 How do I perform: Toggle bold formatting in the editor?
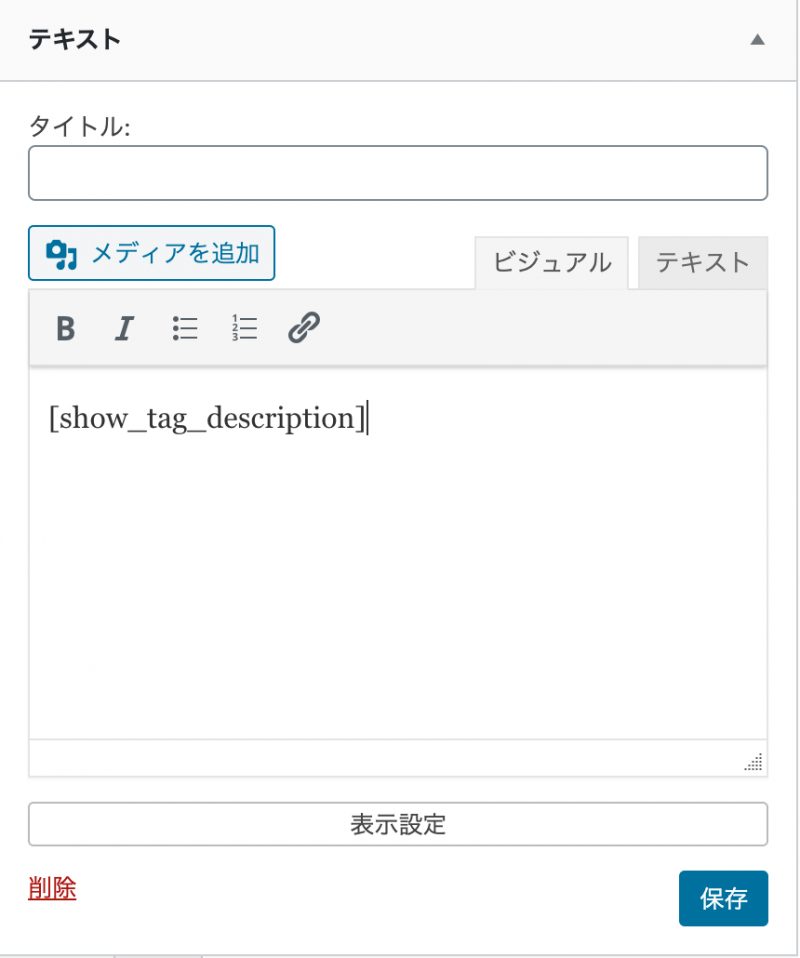66,328
